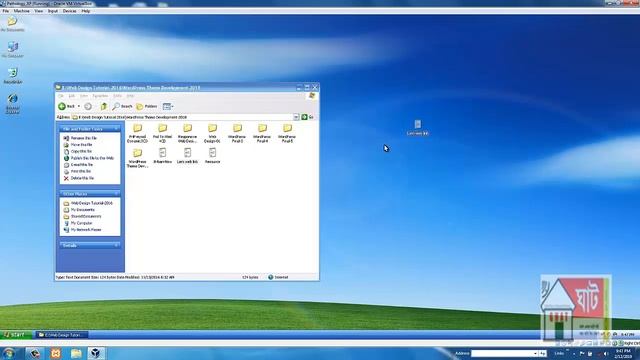Select the Resource text file

coord(212,156)
